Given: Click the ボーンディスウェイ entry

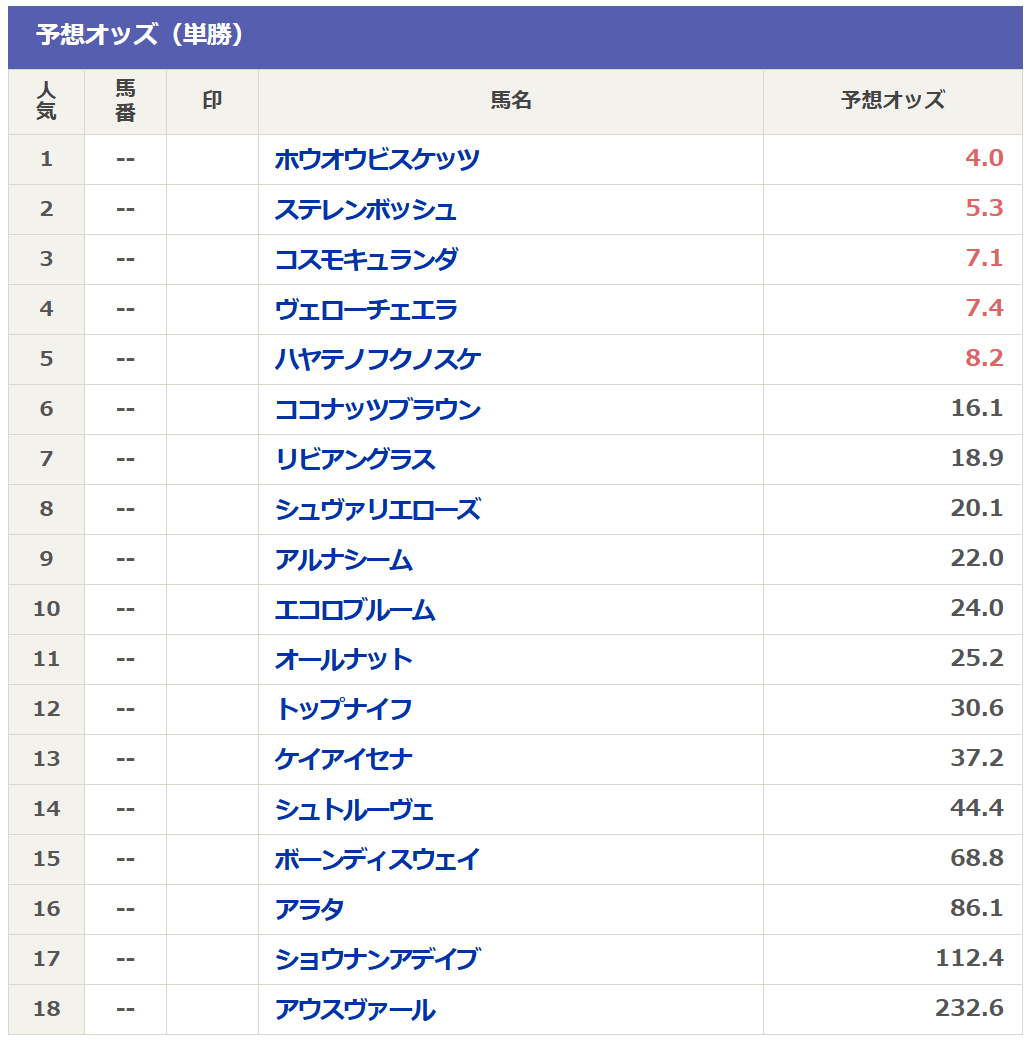Looking at the screenshot, I should [x=377, y=859].
